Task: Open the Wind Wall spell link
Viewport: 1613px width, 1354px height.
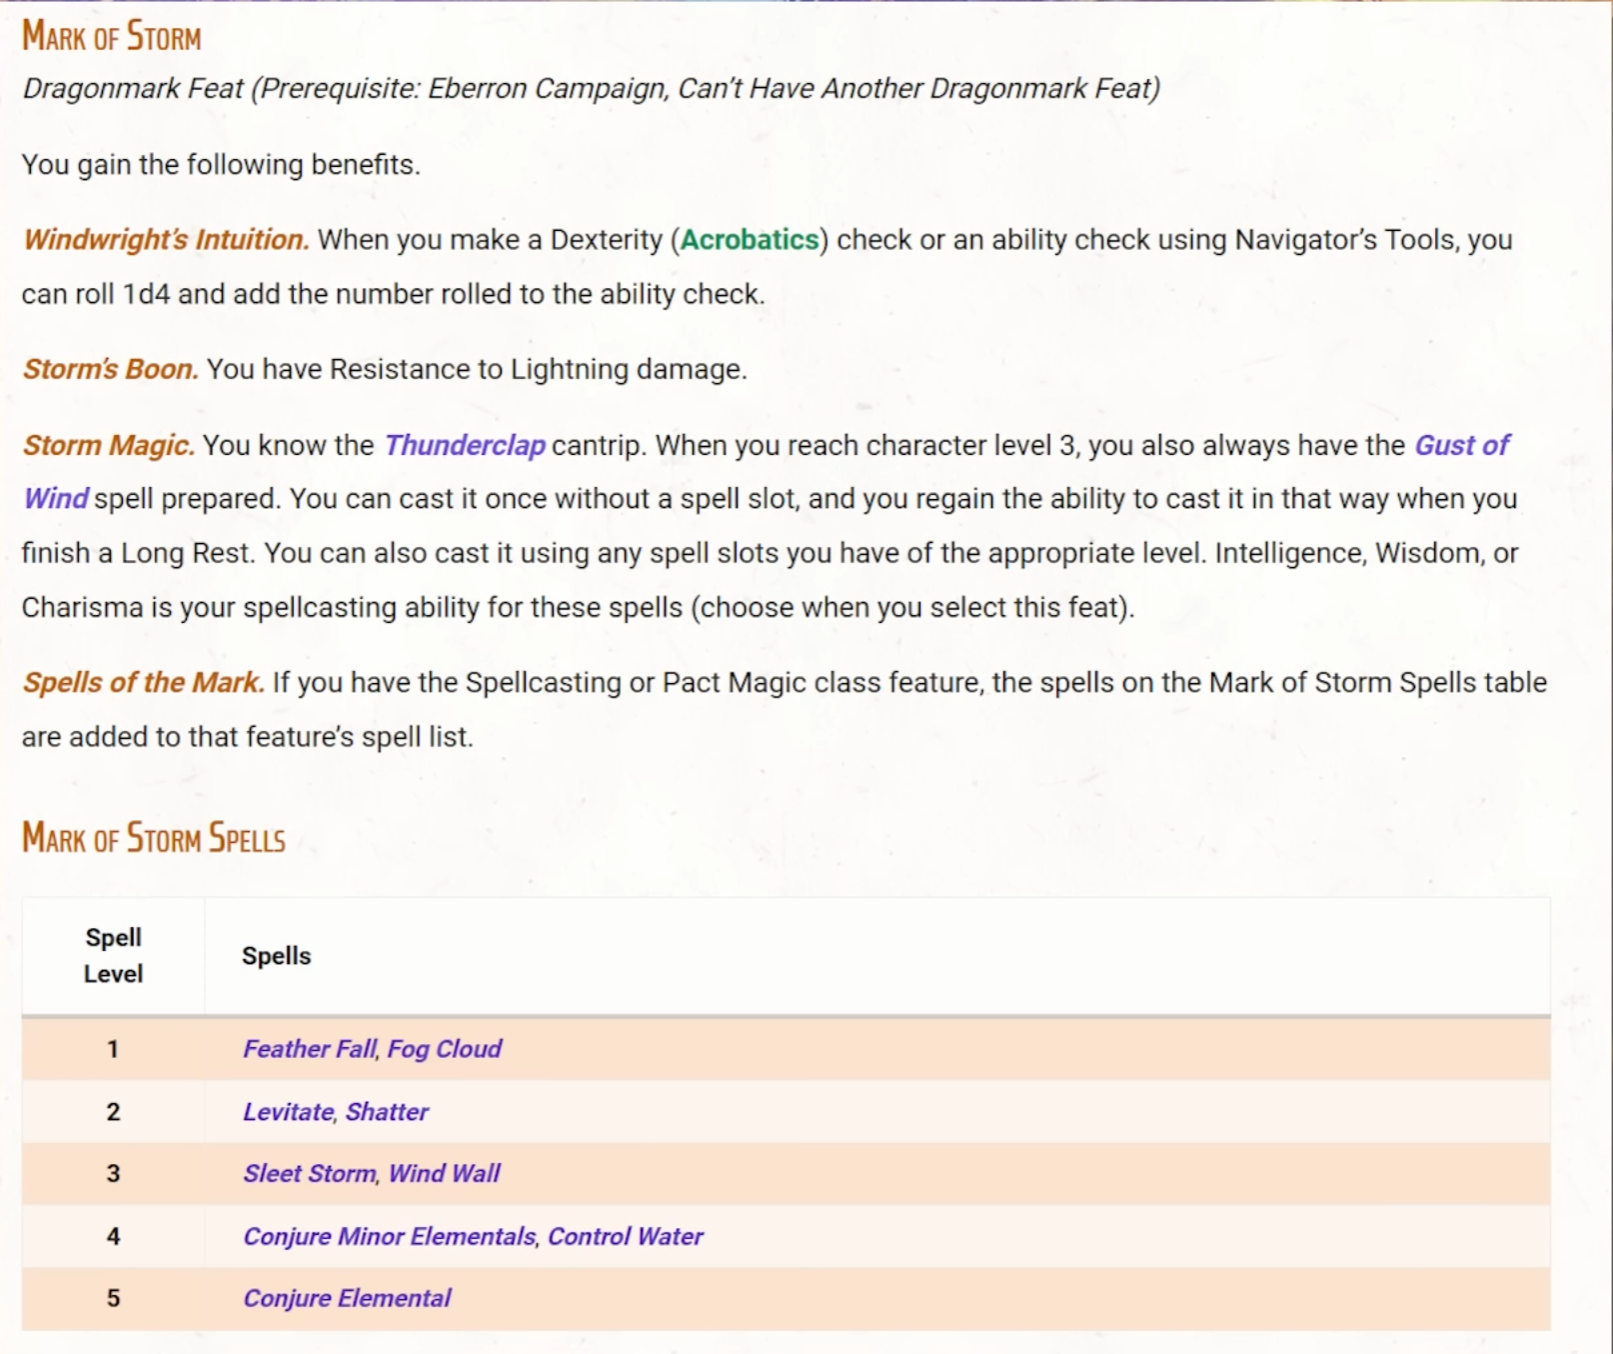Action: (x=444, y=1174)
